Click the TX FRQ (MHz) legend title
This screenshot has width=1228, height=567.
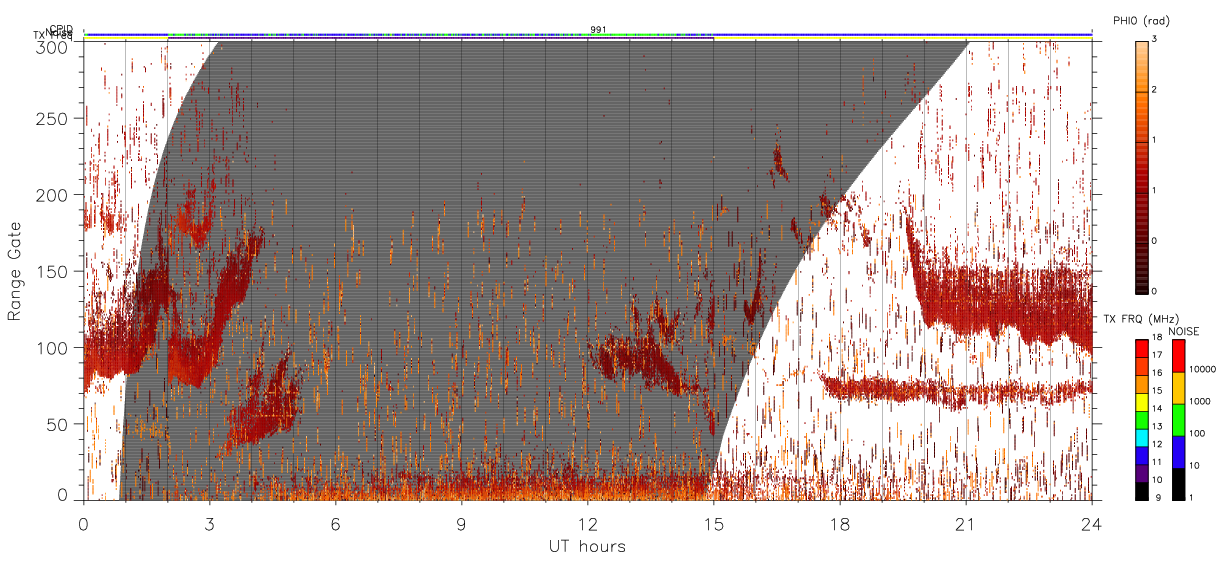pyautogui.click(x=1139, y=318)
